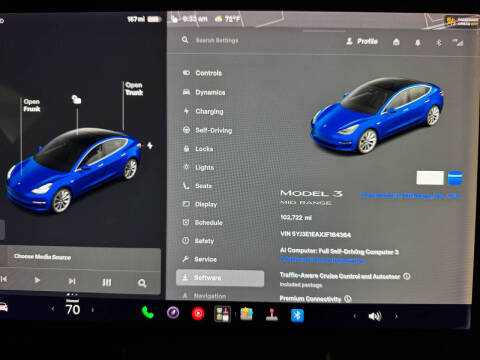Tap Choose Media Source
This screenshot has height=360, width=480.
point(43,257)
